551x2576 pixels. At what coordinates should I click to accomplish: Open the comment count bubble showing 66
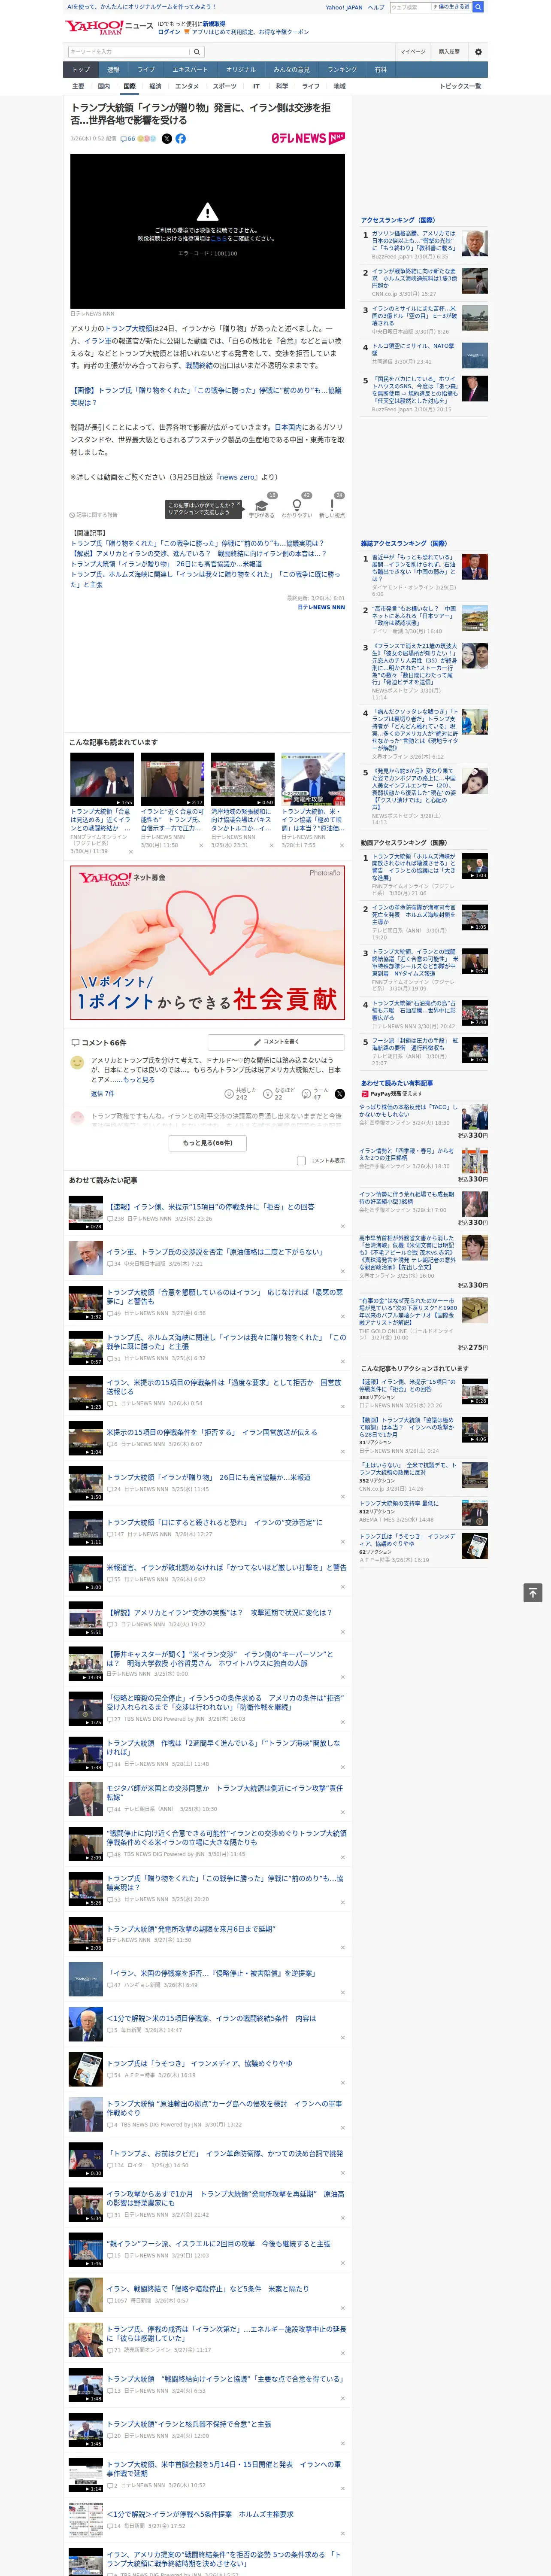click(128, 139)
